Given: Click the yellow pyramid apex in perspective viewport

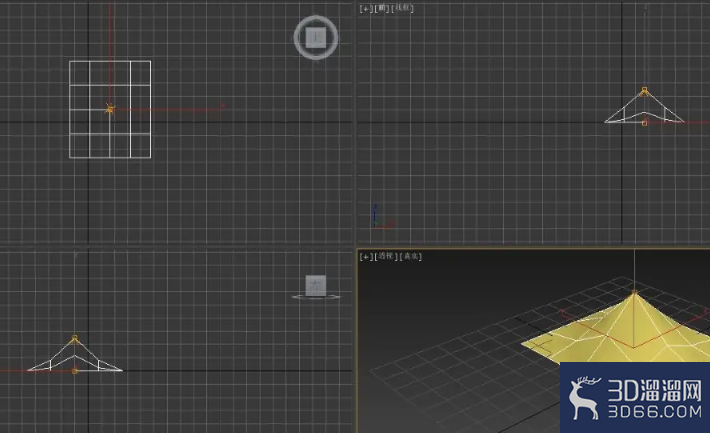Looking at the screenshot, I should 634,293.
